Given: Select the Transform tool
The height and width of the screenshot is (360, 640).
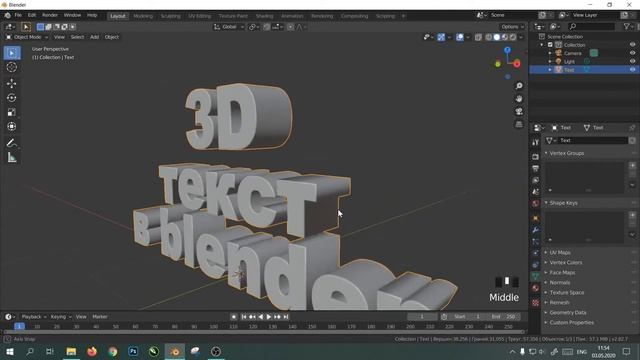Looking at the screenshot, I should pyautogui.click(x=12, y=127).
